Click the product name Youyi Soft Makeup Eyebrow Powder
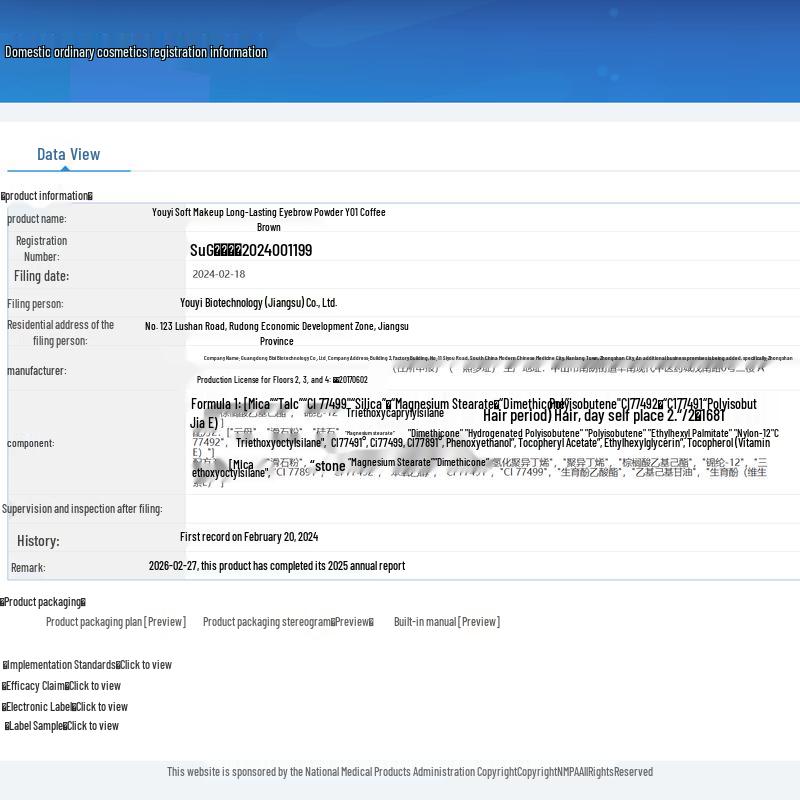 (x=269, y=219)
